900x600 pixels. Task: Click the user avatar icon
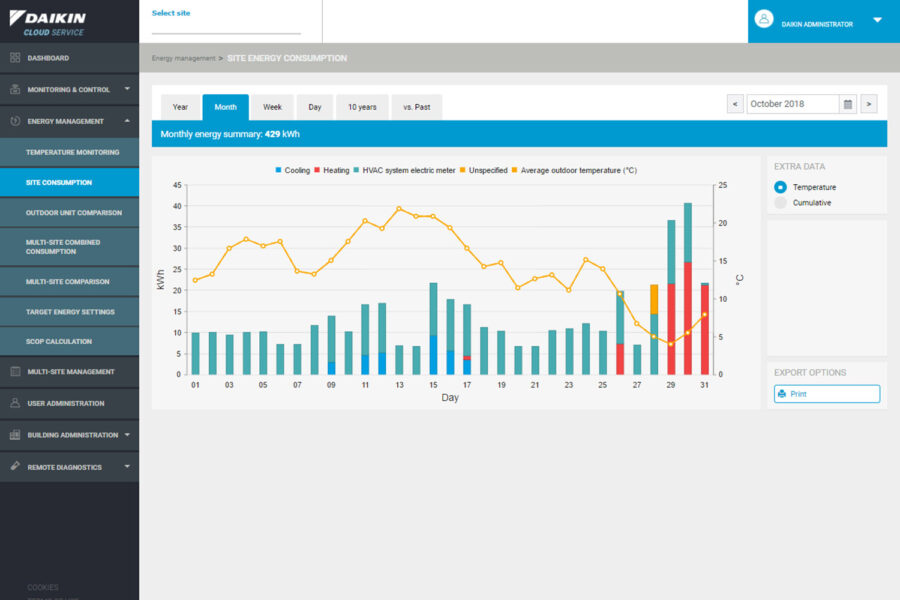[763, 19]
